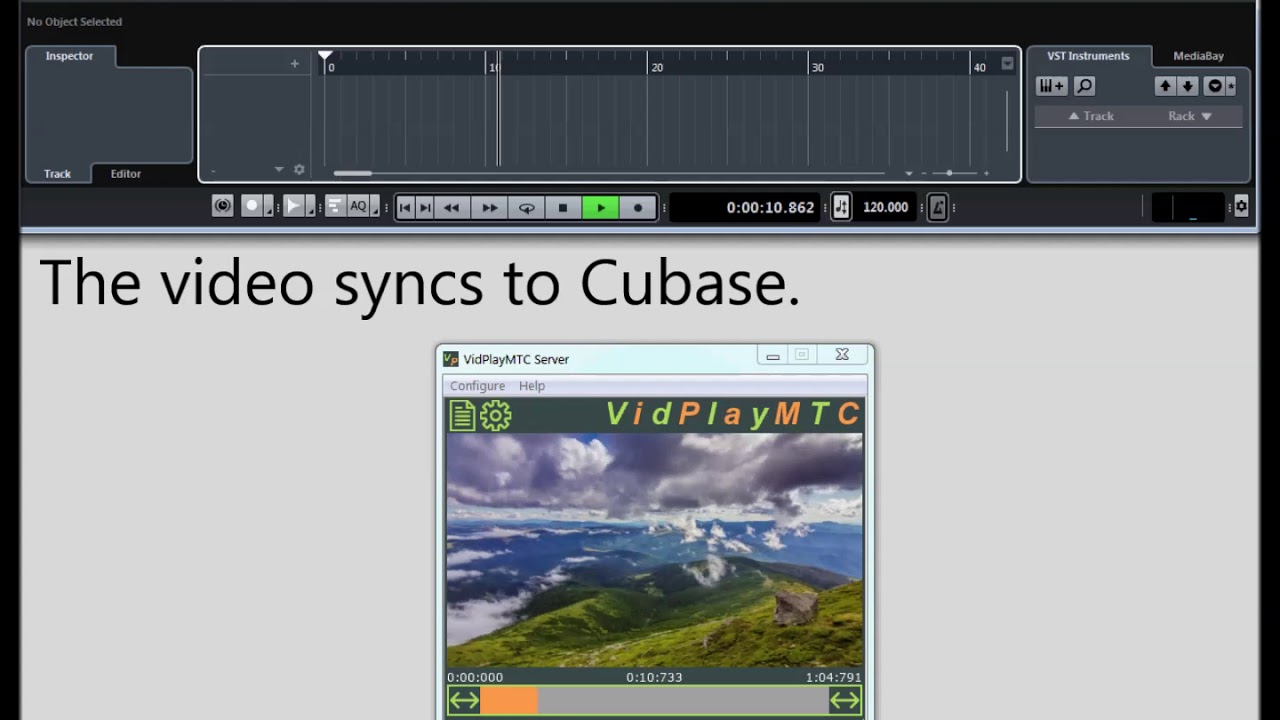Click the green Play button in Cubase

(x=600, y=207)
